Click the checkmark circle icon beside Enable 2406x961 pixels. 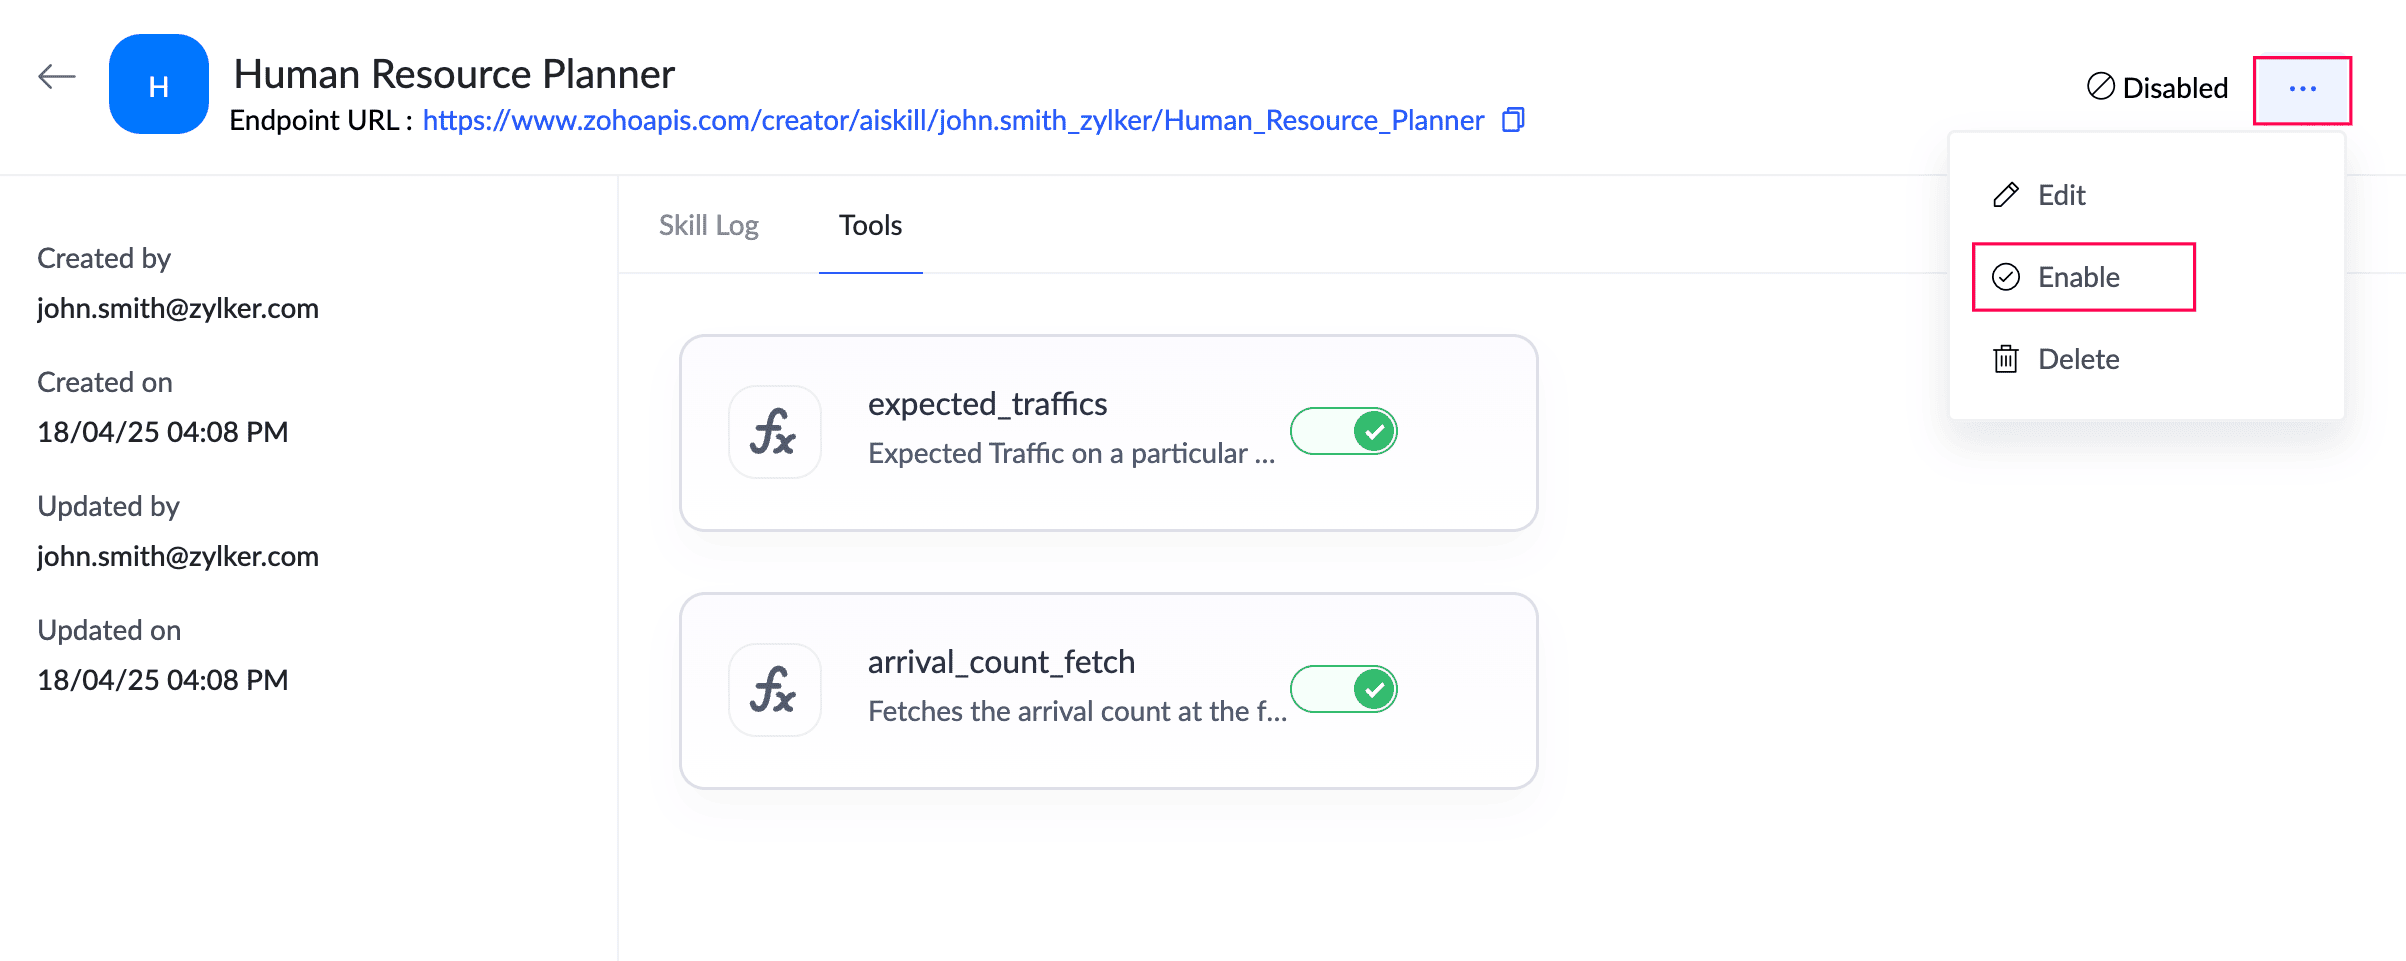pyautogui.click(x=2006, y=277)
